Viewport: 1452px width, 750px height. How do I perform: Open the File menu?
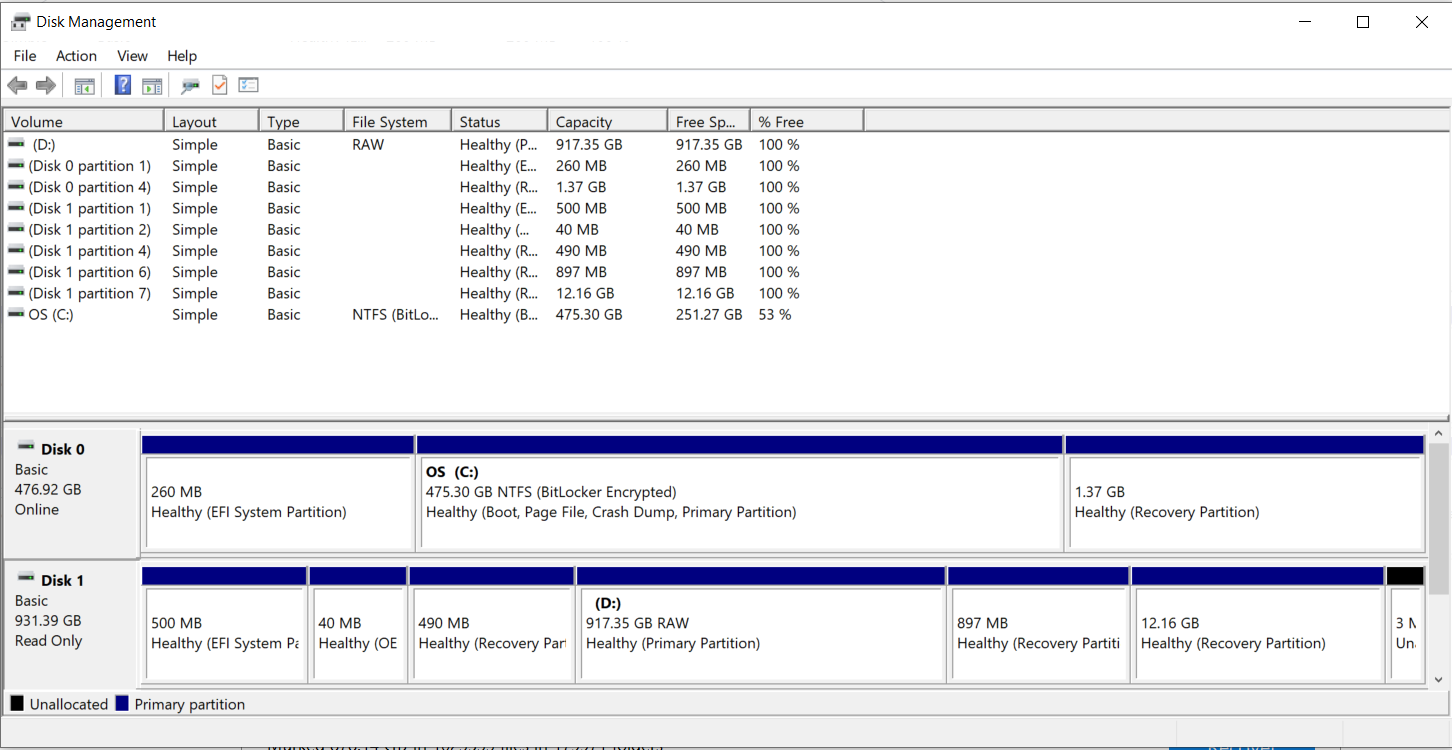coord(25,56)
